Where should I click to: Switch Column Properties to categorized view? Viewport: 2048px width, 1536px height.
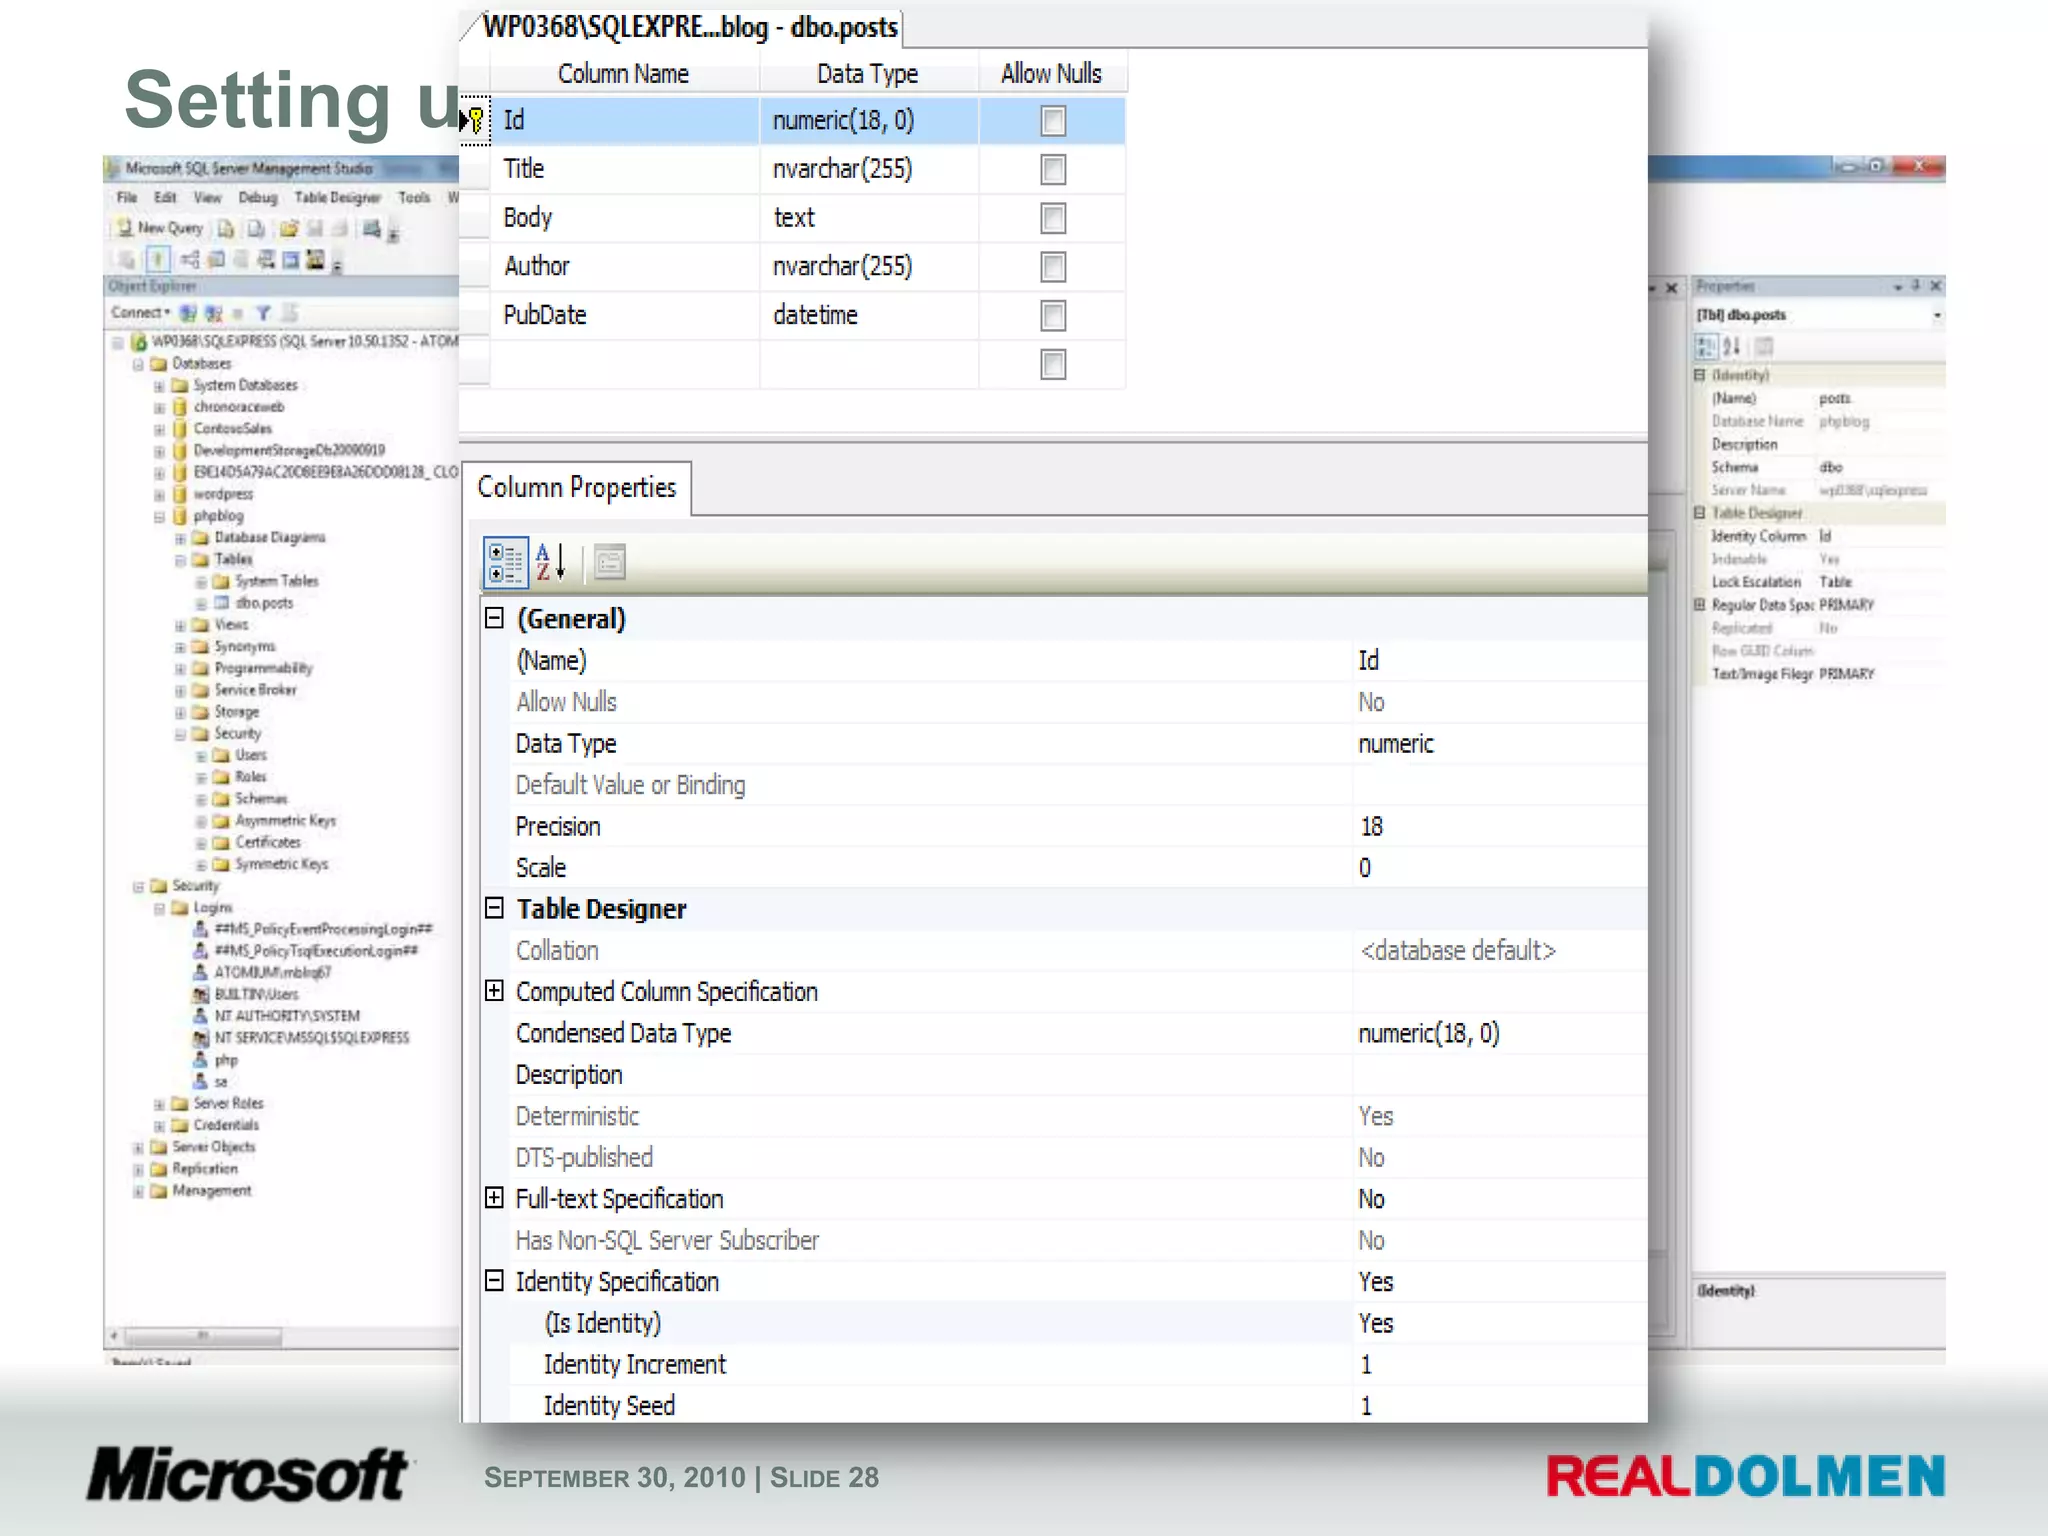point(505,562)
